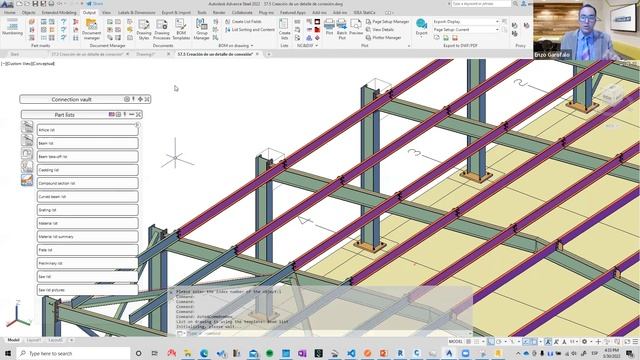Open plot Preview

pyautogui.click(x=356, y=27)
